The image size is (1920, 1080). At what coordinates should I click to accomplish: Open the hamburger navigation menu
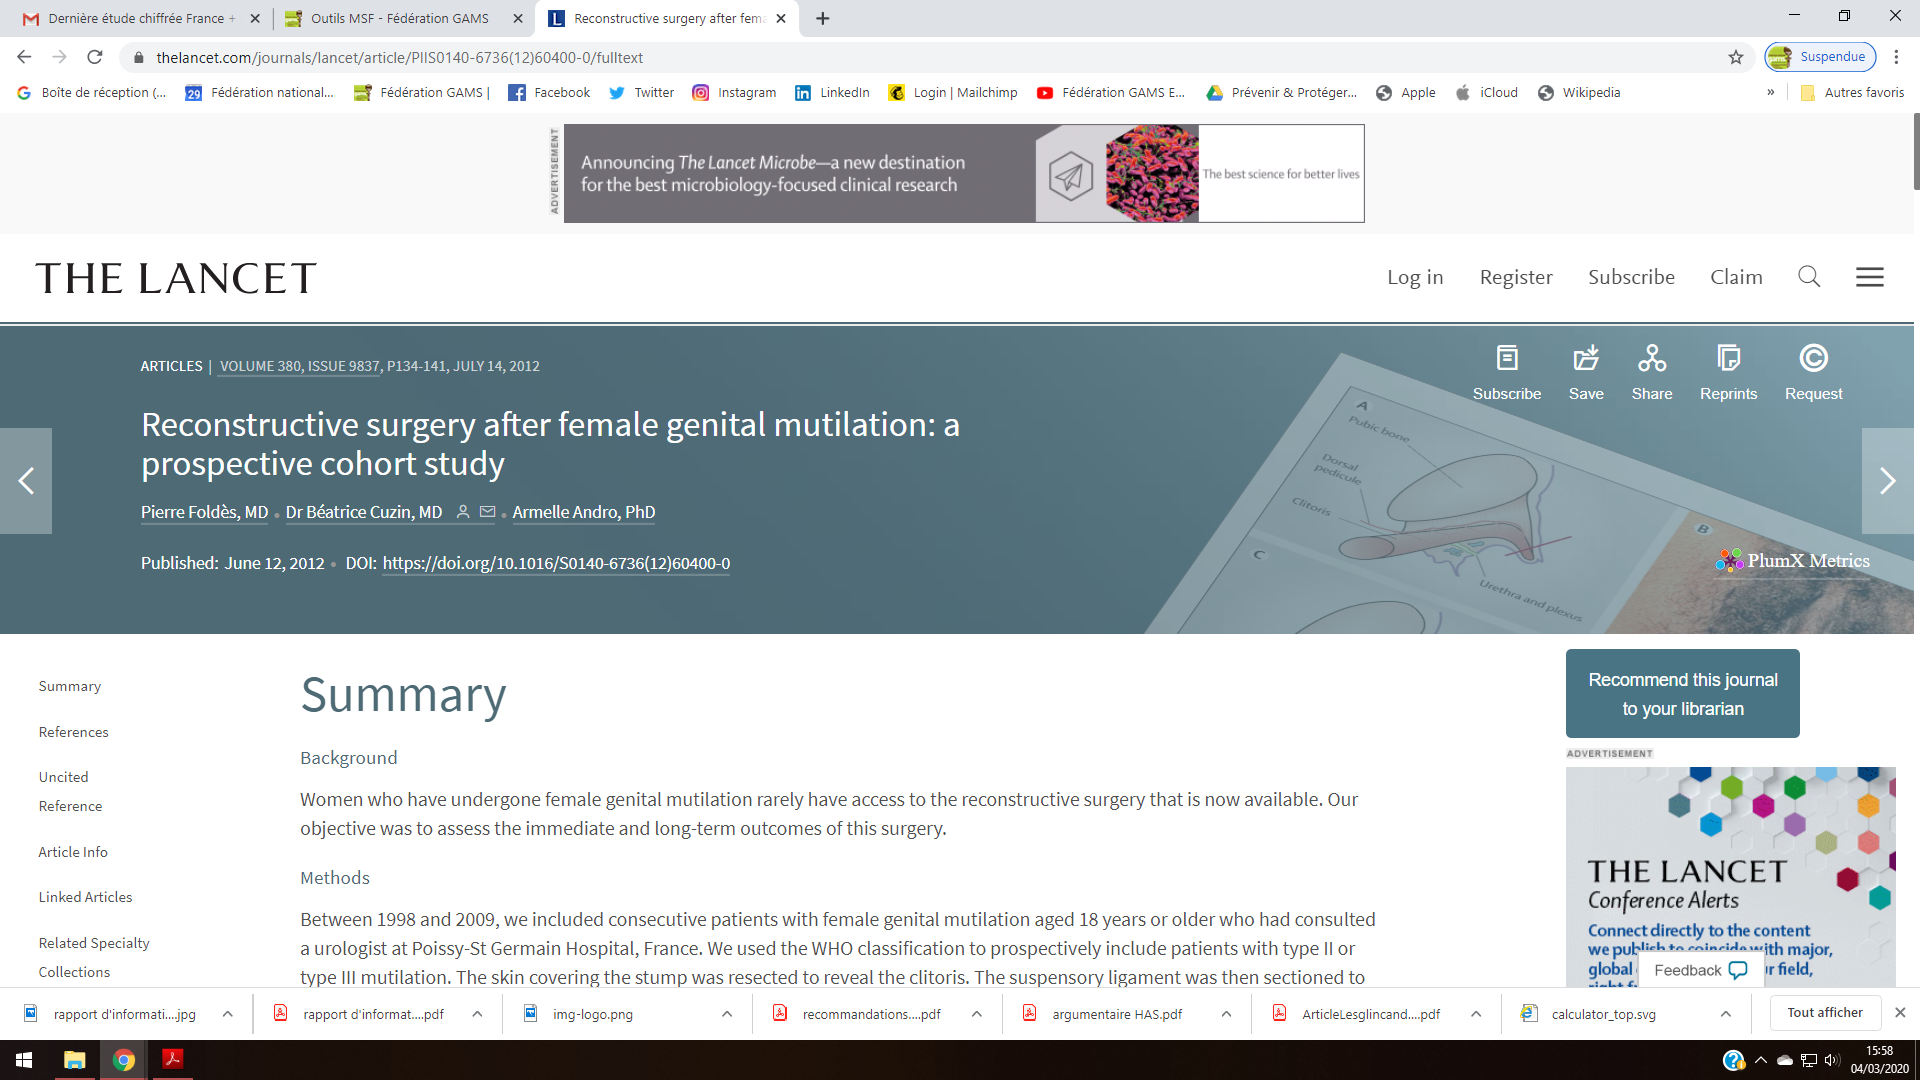coord(1869,277)
